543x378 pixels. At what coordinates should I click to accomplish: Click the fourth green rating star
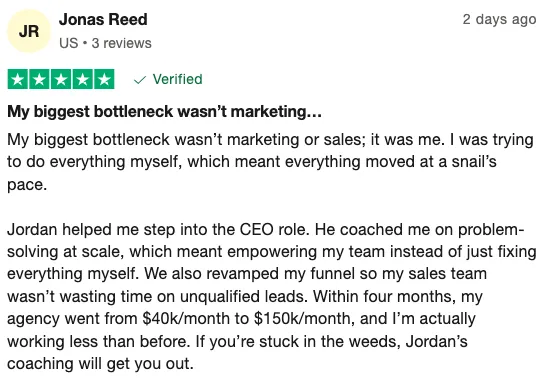point(82,79)
